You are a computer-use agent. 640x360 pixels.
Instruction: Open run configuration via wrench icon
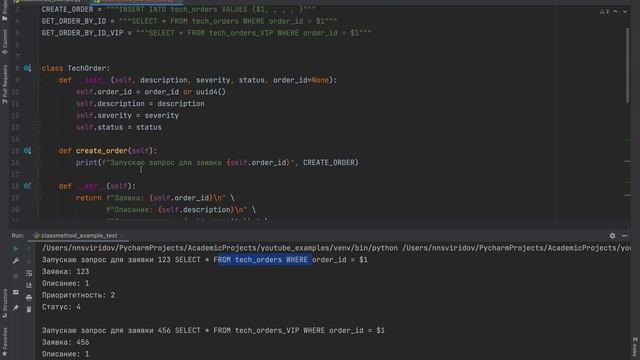click(16, 260)
